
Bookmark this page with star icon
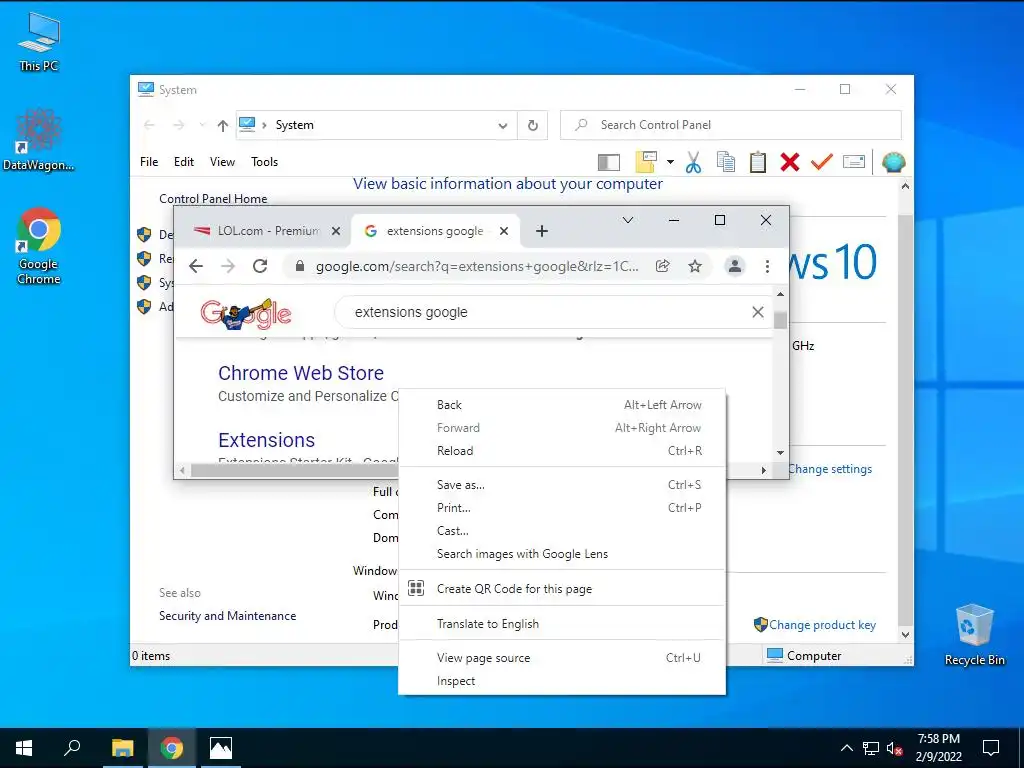click(695, 266)
